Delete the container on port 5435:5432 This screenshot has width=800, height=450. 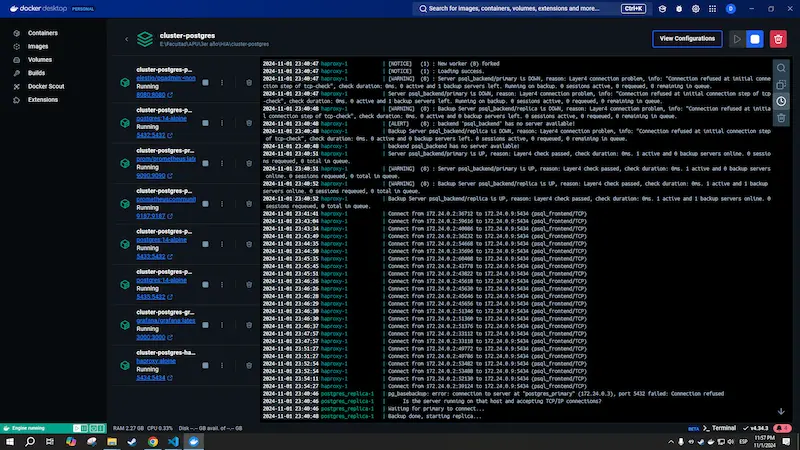coord(249,285)
